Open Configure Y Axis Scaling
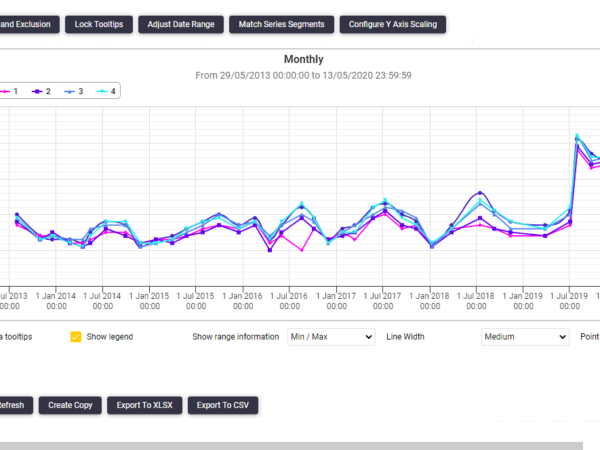 (393, 24)
